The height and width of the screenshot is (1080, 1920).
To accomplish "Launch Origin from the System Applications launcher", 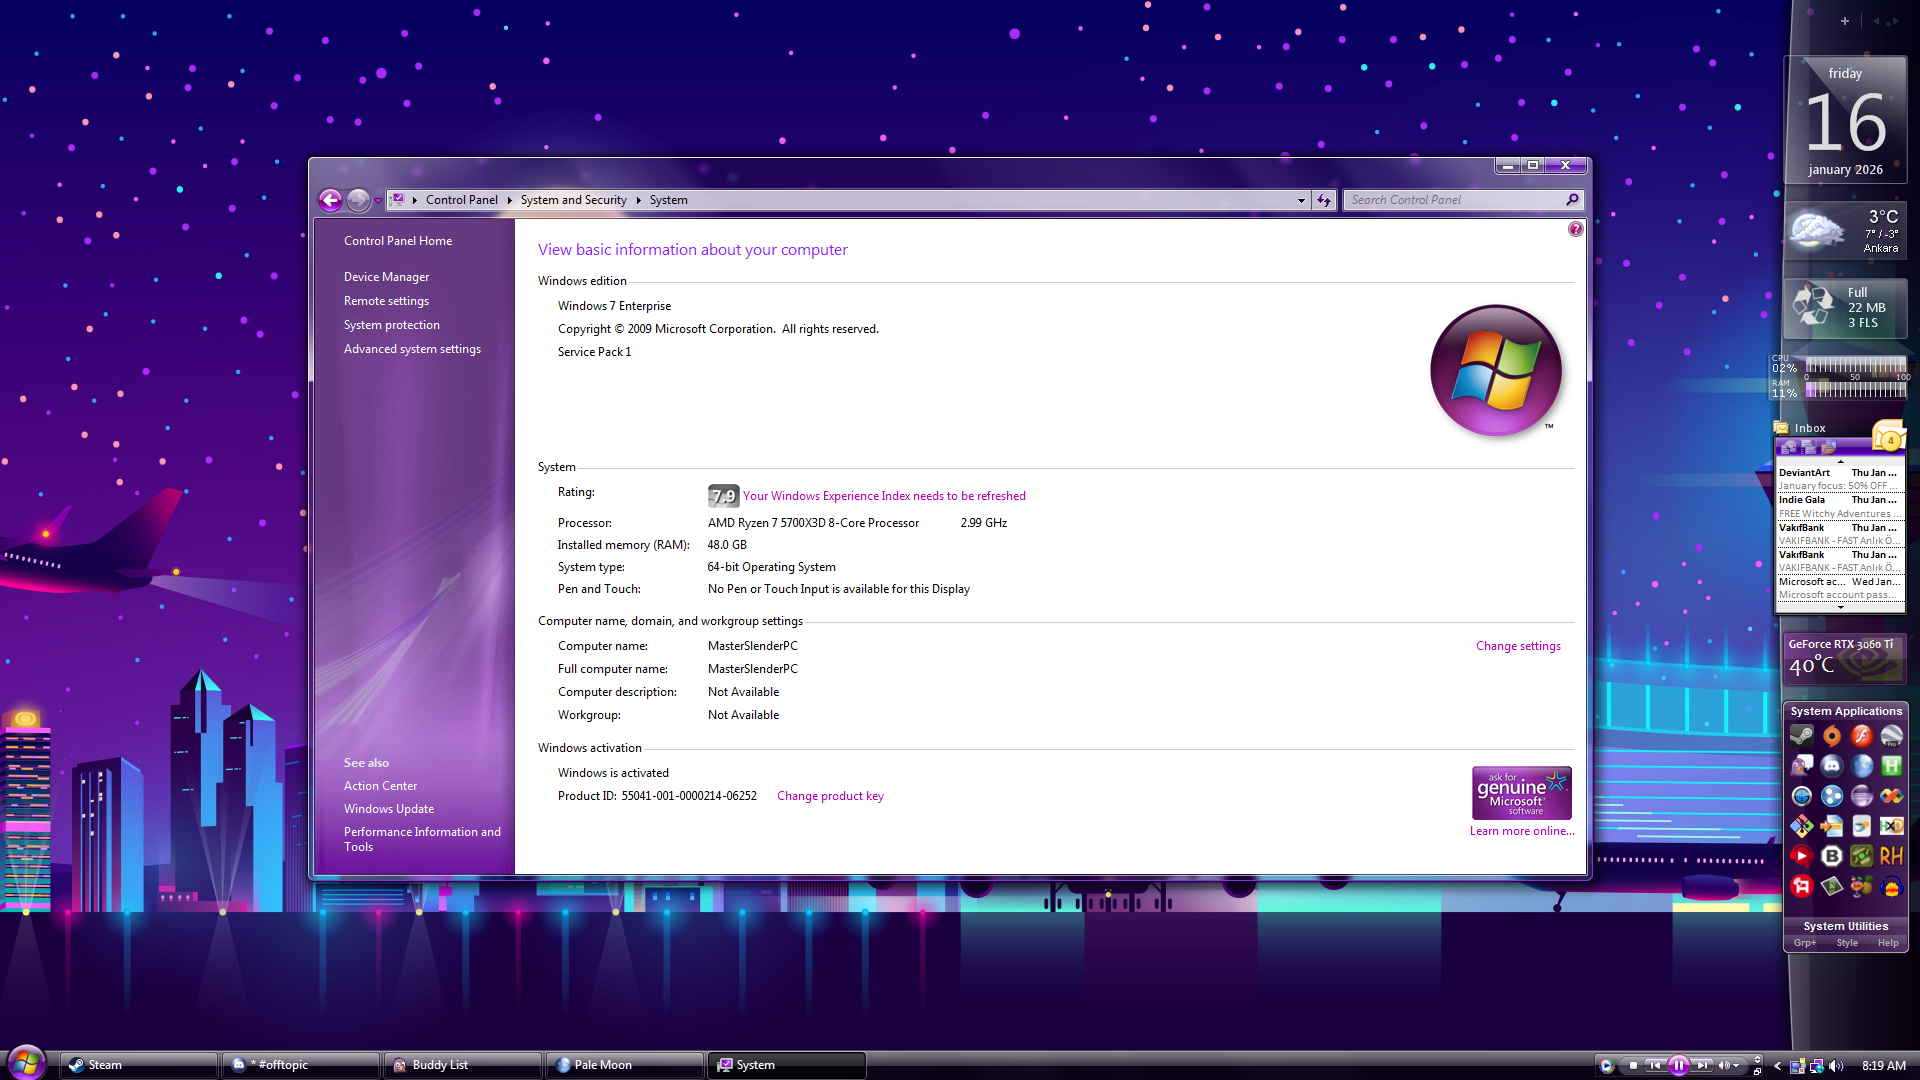I will tap(1832, 736).
